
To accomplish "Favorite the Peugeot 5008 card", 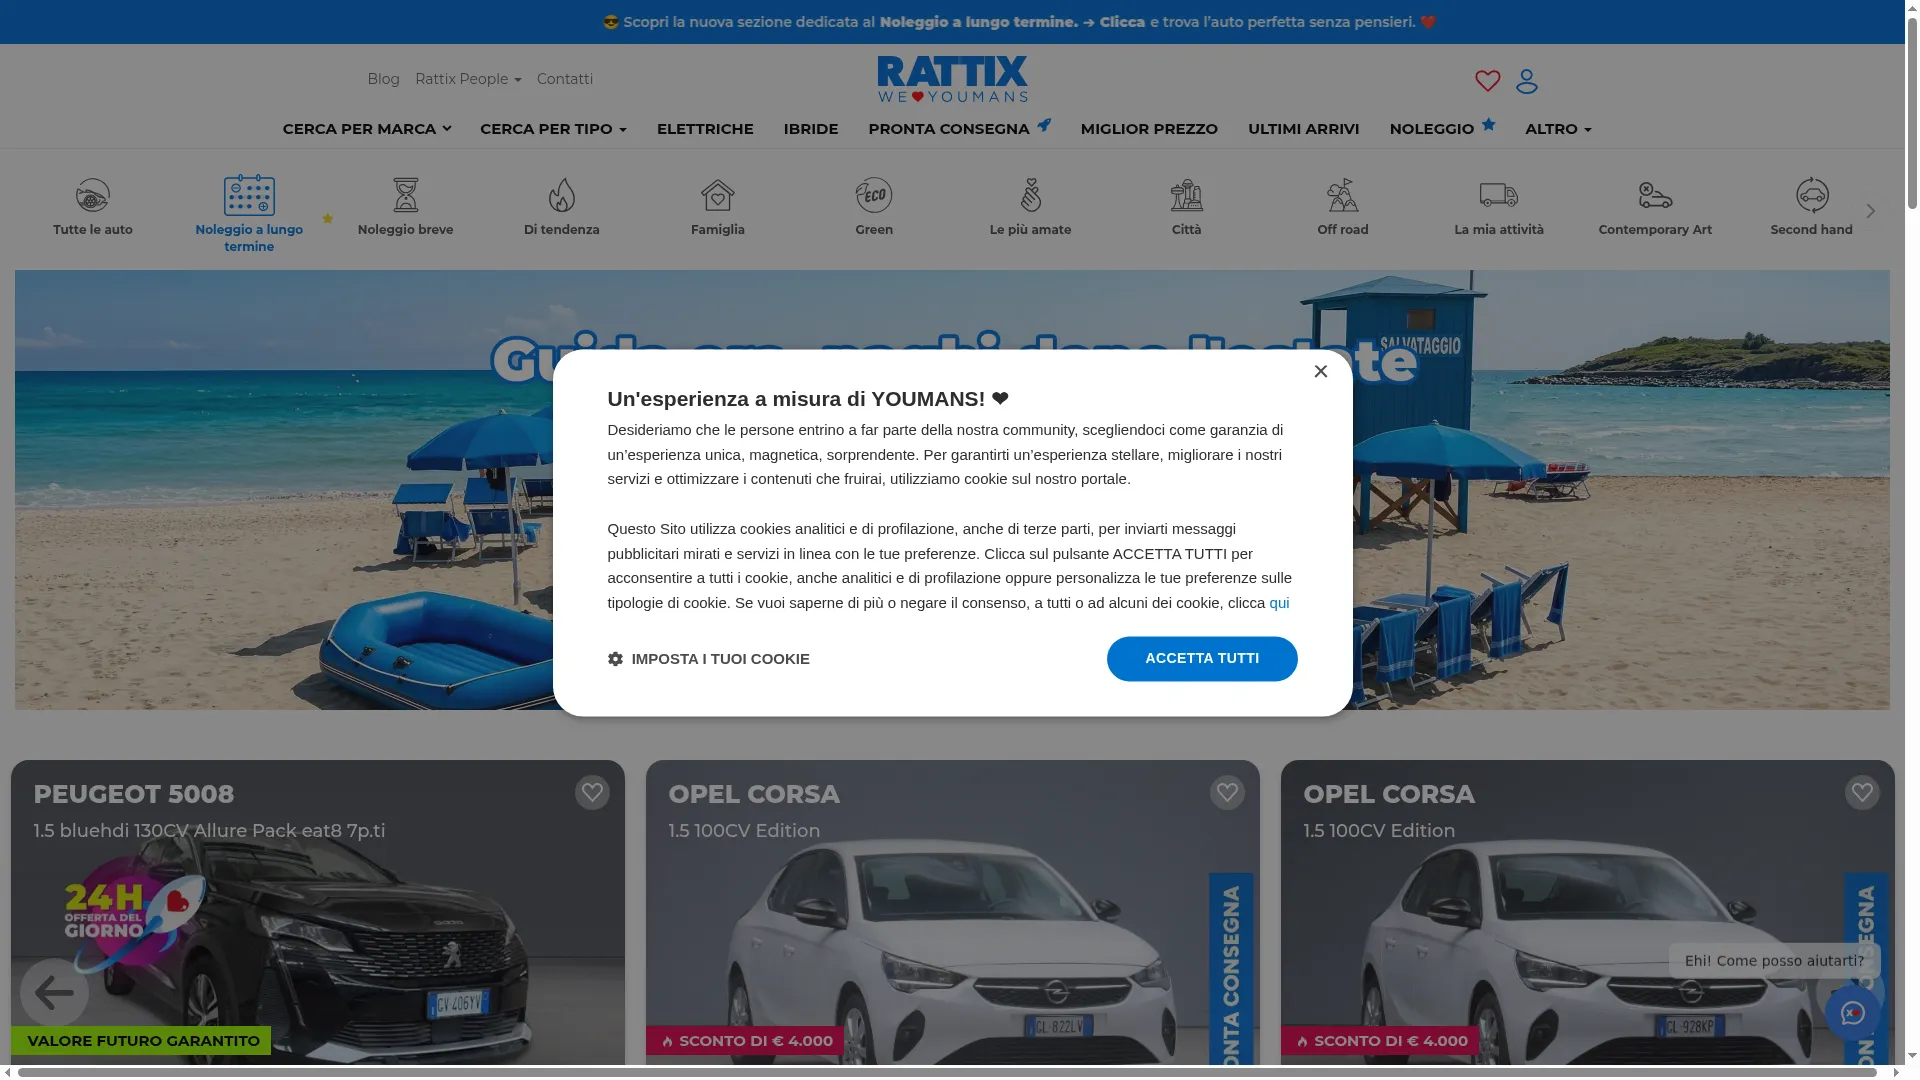I will point(592,793).
